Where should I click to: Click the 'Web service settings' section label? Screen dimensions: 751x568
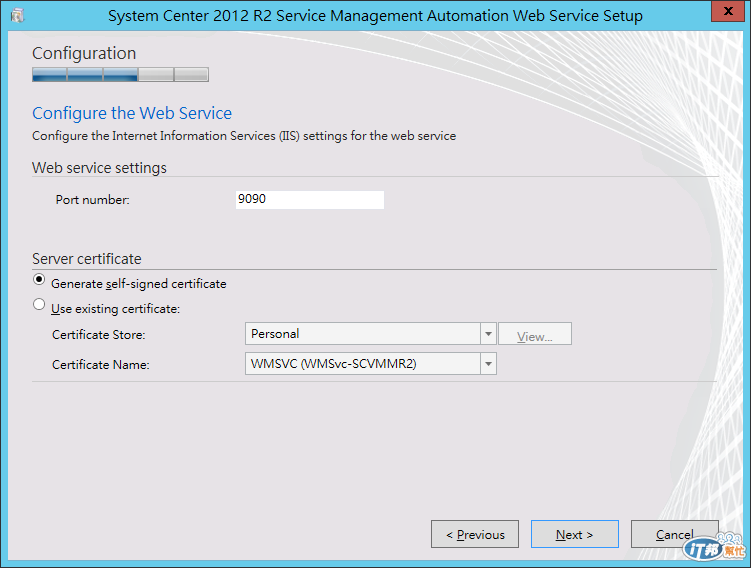coord(99,168)
